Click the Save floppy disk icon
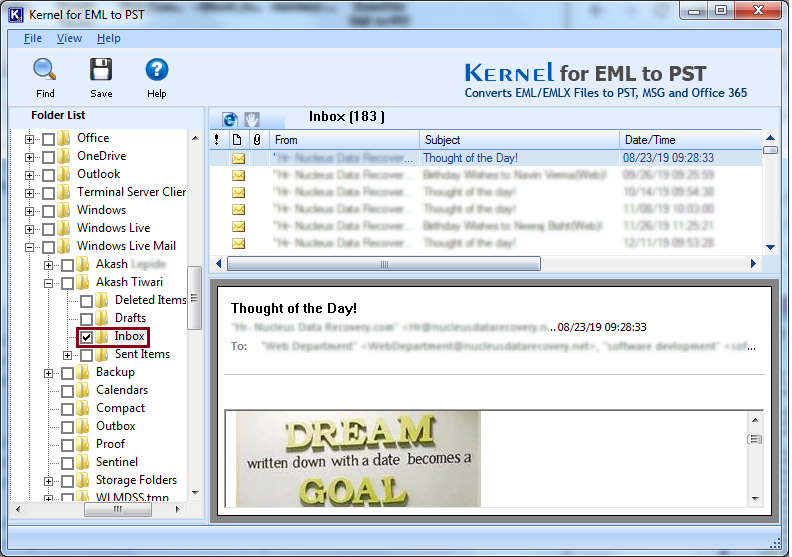Image resolution: width=792 pixels, height=557 pixels. coord(101,70)
